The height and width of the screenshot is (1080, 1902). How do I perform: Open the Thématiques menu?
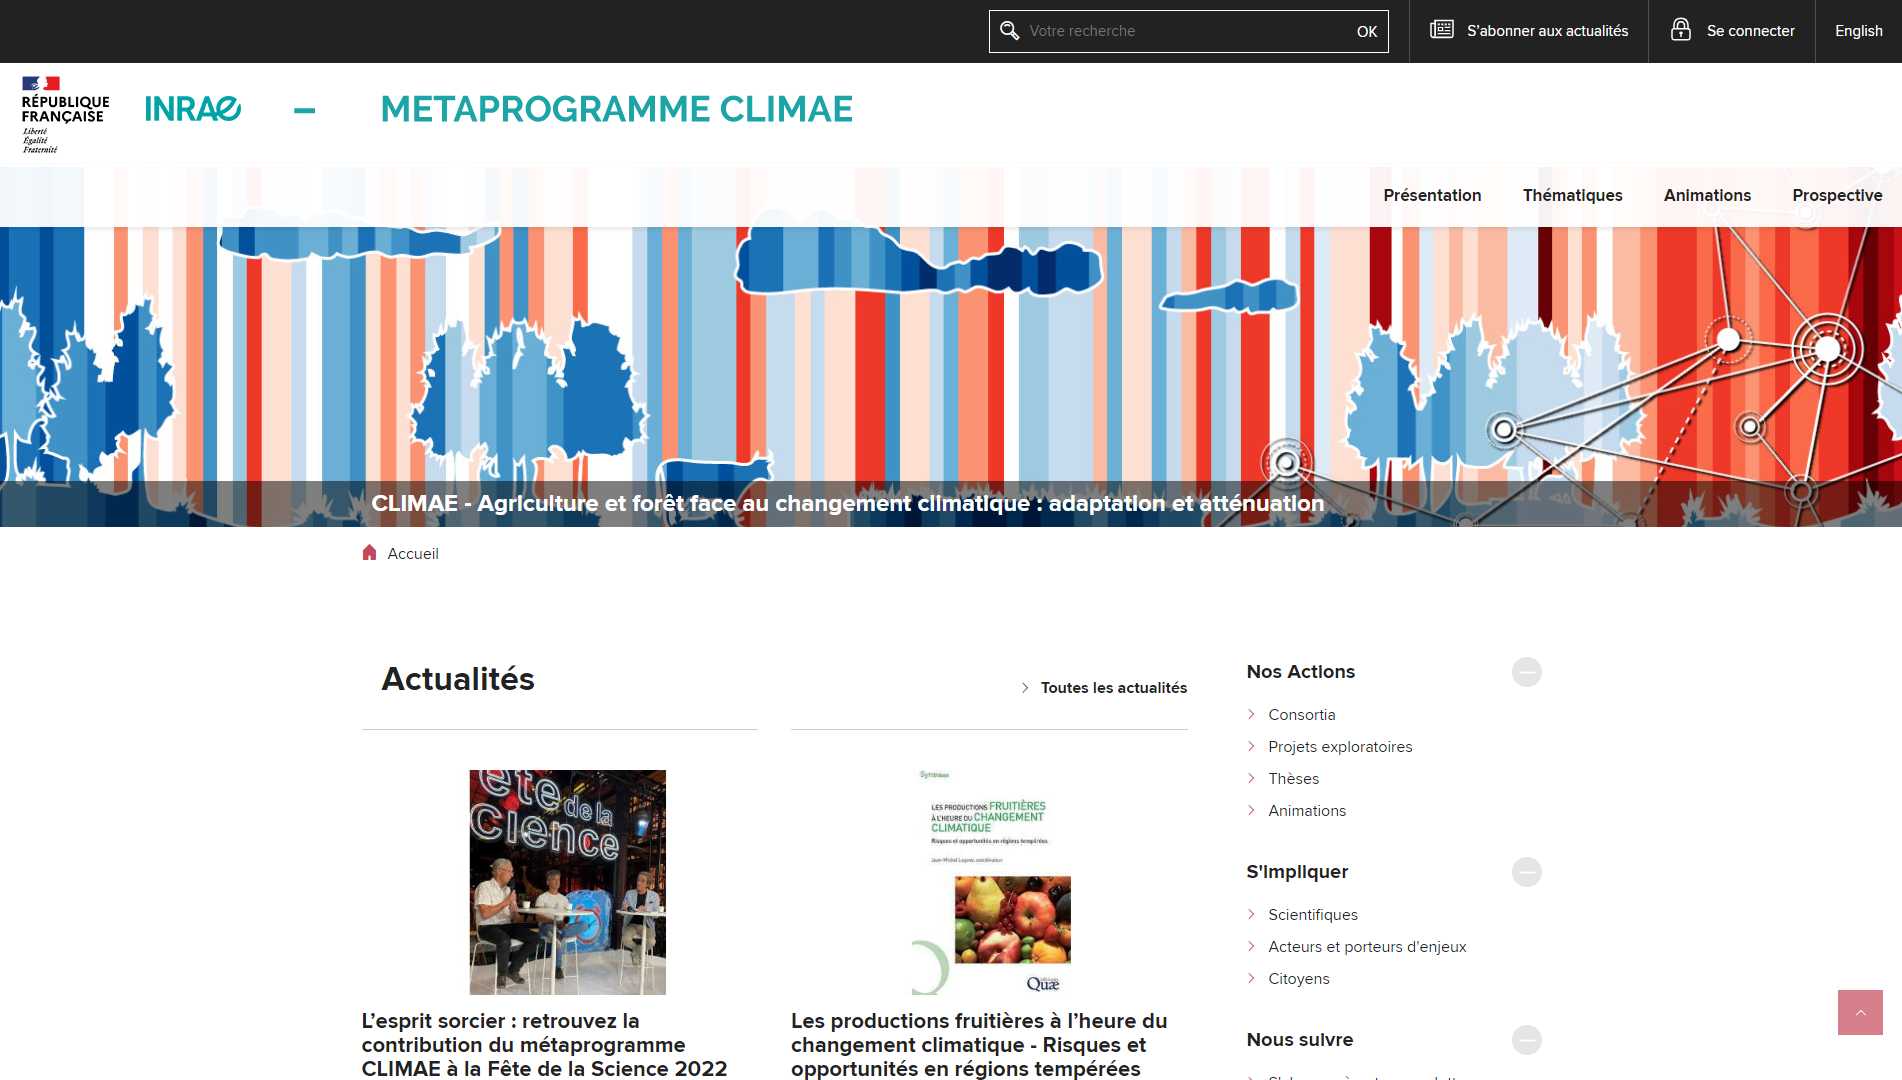coord(1572,196)
